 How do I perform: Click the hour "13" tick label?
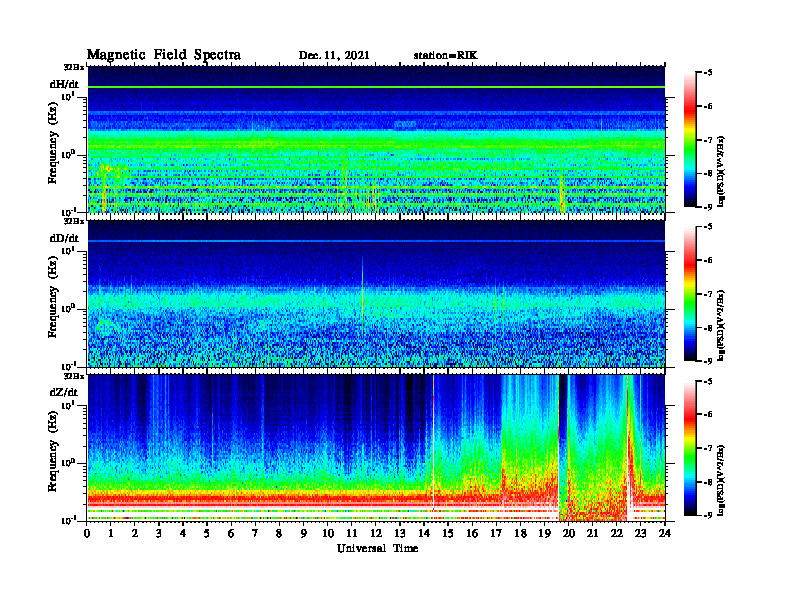400,534
